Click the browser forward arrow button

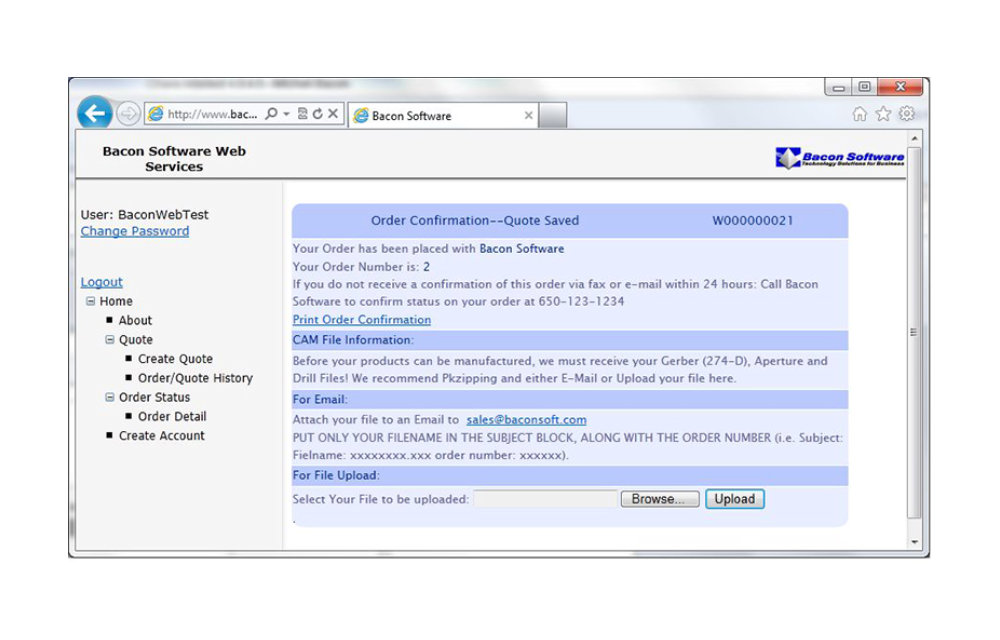click(128, 114)
